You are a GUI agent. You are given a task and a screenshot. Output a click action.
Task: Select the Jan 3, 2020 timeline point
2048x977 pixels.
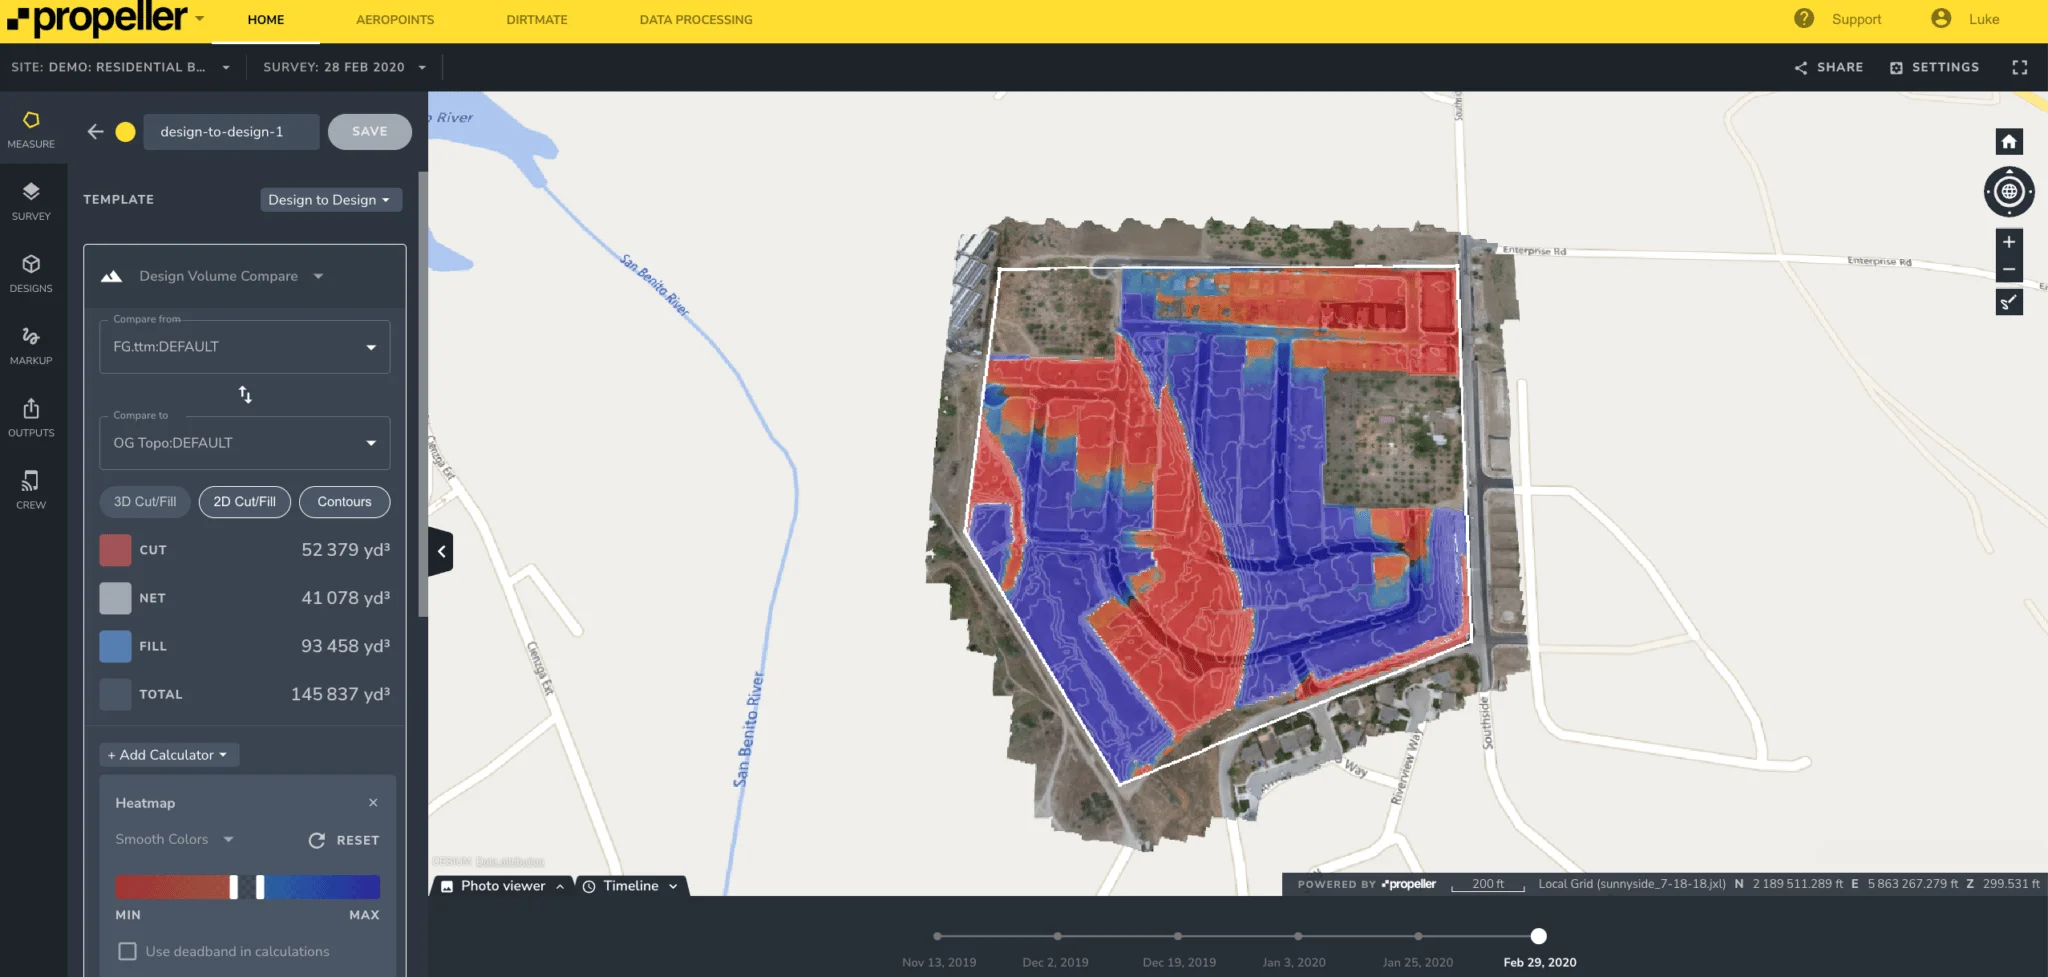[x=1298, y=936]
